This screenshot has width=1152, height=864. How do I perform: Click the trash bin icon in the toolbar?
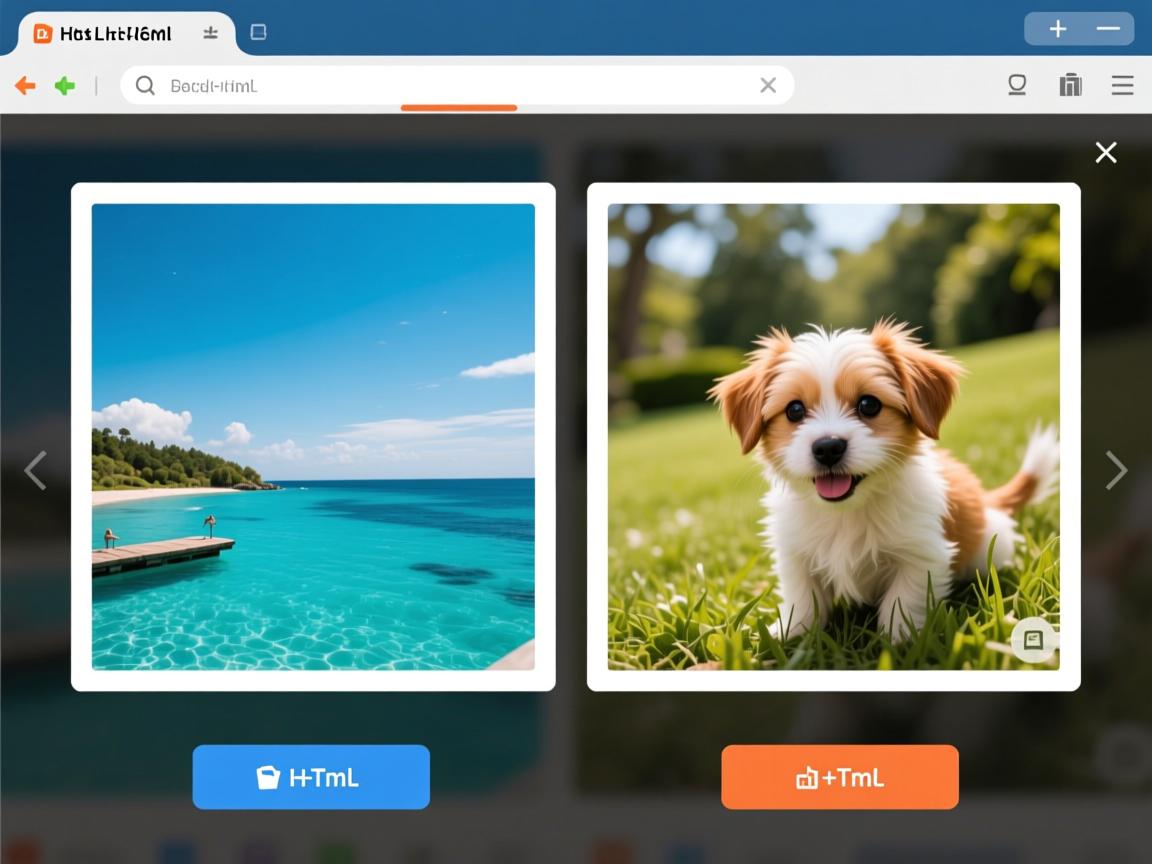[x=1070, y=85]
